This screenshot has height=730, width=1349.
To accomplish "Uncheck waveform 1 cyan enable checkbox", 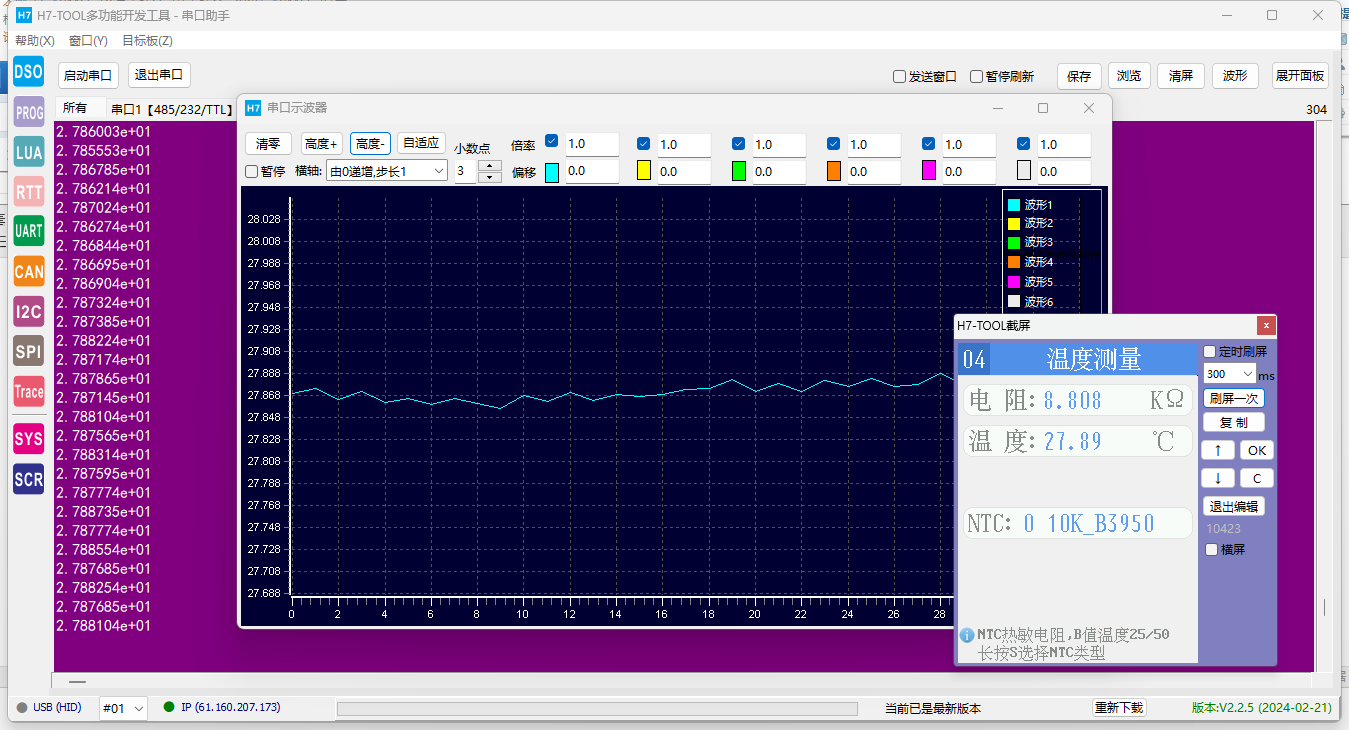I will (551, 143).
